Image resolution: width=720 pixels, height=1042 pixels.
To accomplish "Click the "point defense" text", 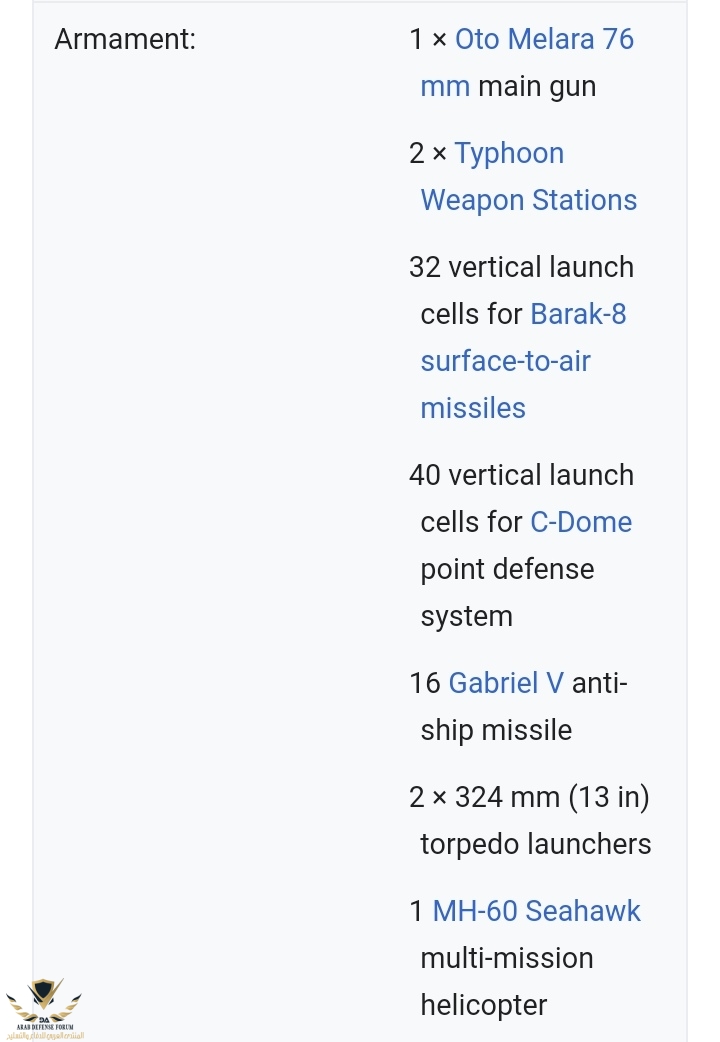I will [x=507, y=570].
